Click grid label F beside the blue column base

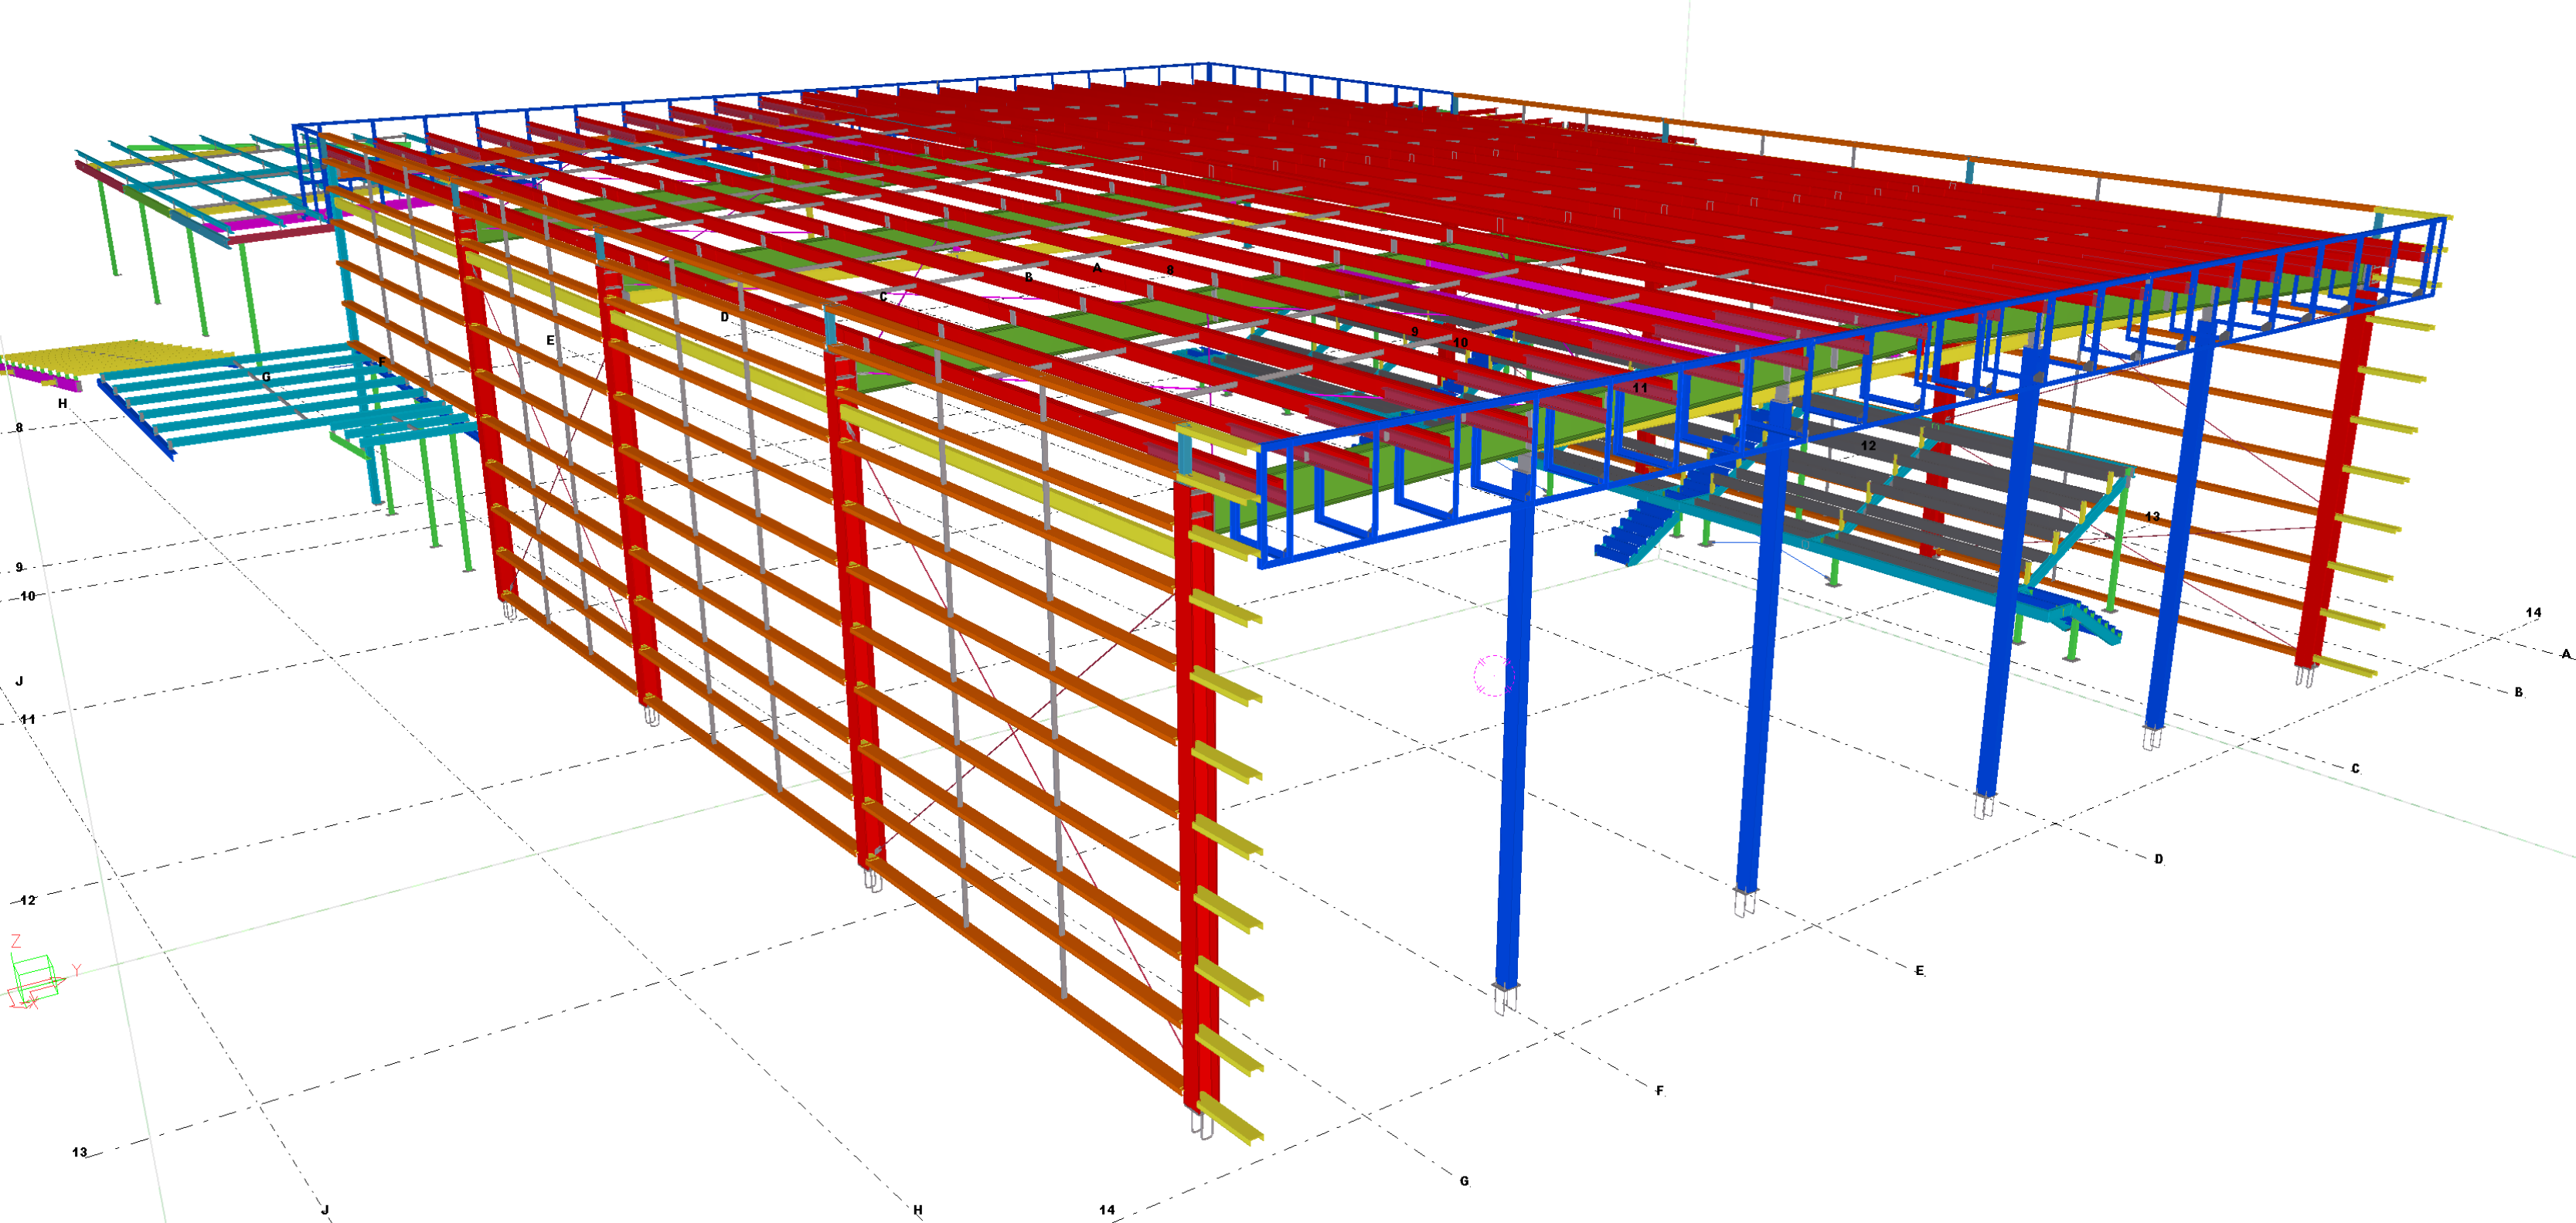point(1660,1090)
